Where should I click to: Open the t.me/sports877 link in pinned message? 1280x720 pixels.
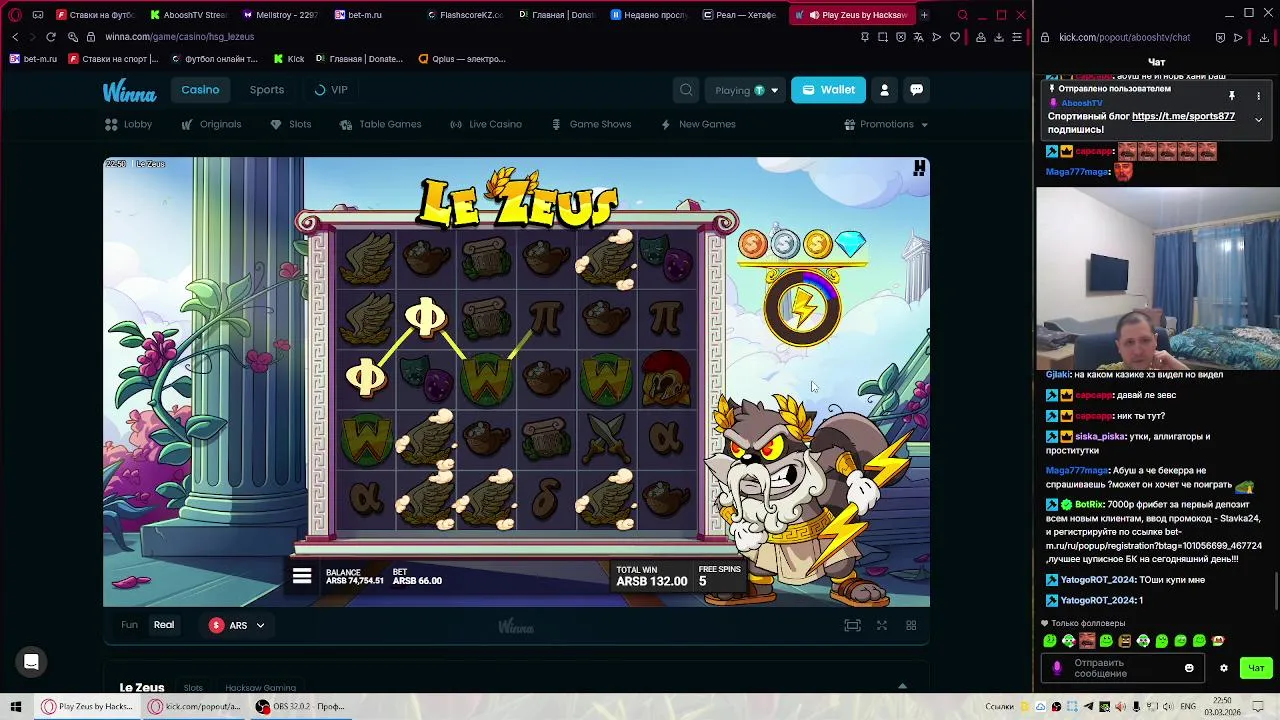coord(1183,116)
